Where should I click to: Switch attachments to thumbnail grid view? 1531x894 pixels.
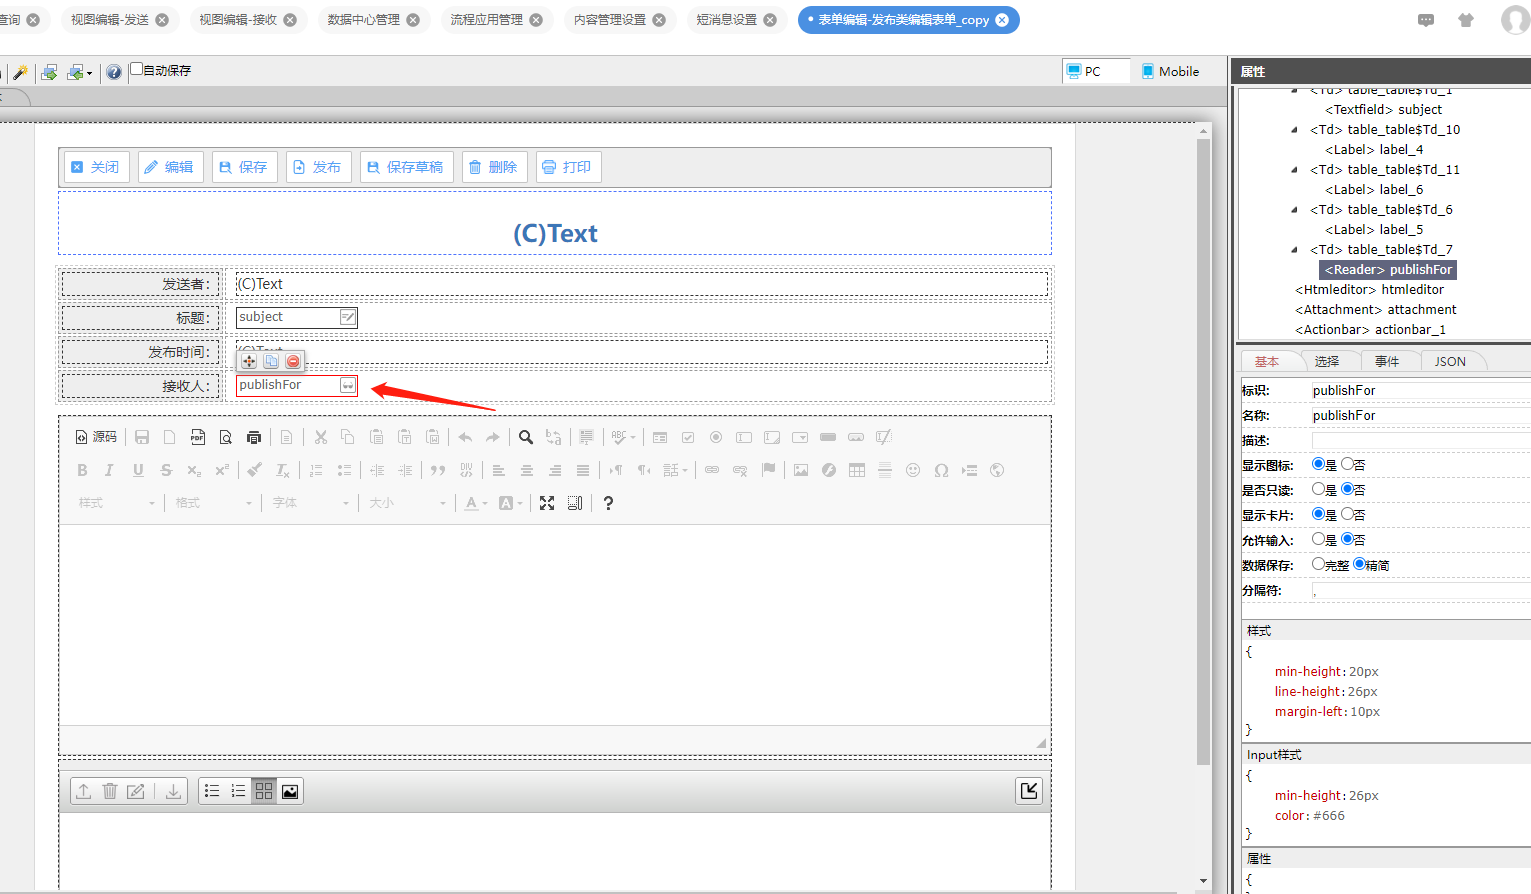(264, 791)
